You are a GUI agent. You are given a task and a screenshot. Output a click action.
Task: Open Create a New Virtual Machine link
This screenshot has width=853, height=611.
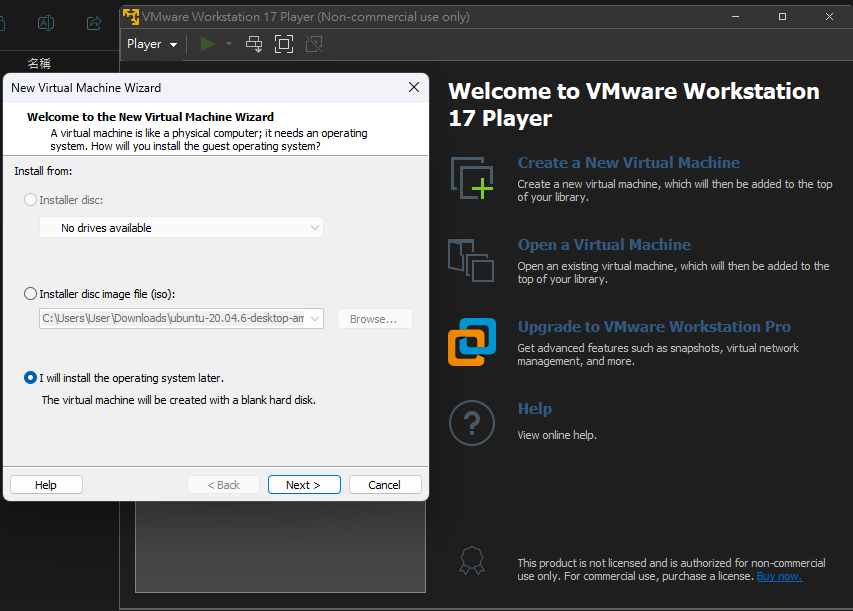pyautogui.click(x=628, y=163)
